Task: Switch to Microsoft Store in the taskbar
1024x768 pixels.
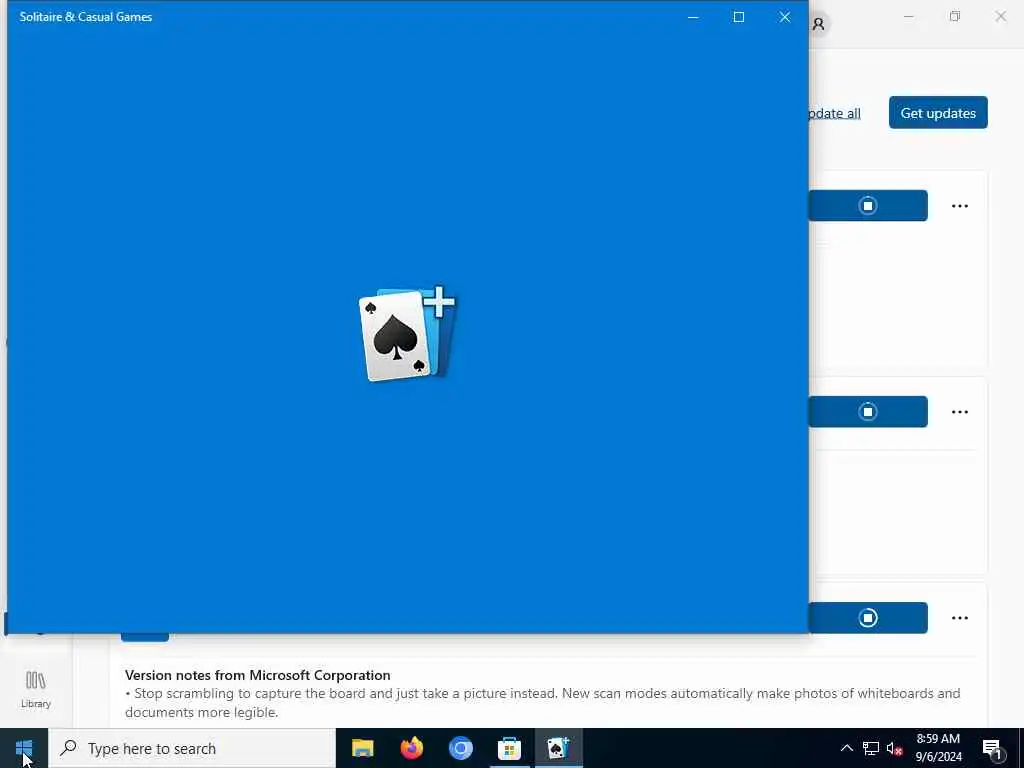Action: click(x=509, y=748)
